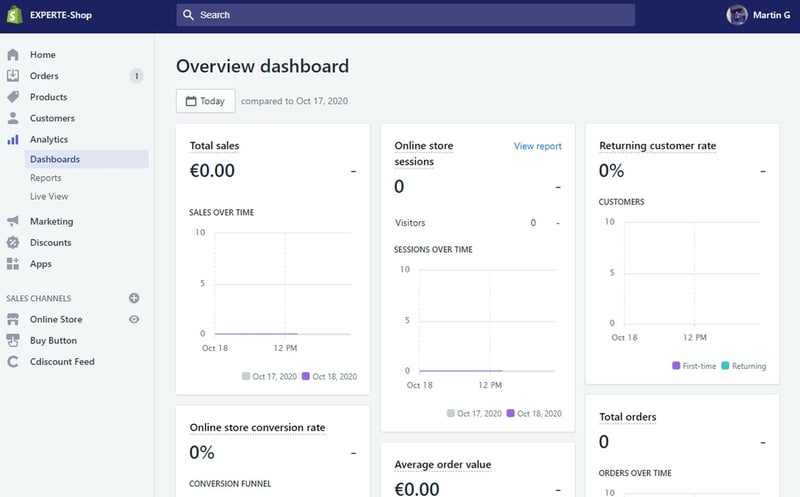This screenshot has width=800, height=497.
Task: Click EXPERTE-Shop store name
Action: tap(61, 15)
